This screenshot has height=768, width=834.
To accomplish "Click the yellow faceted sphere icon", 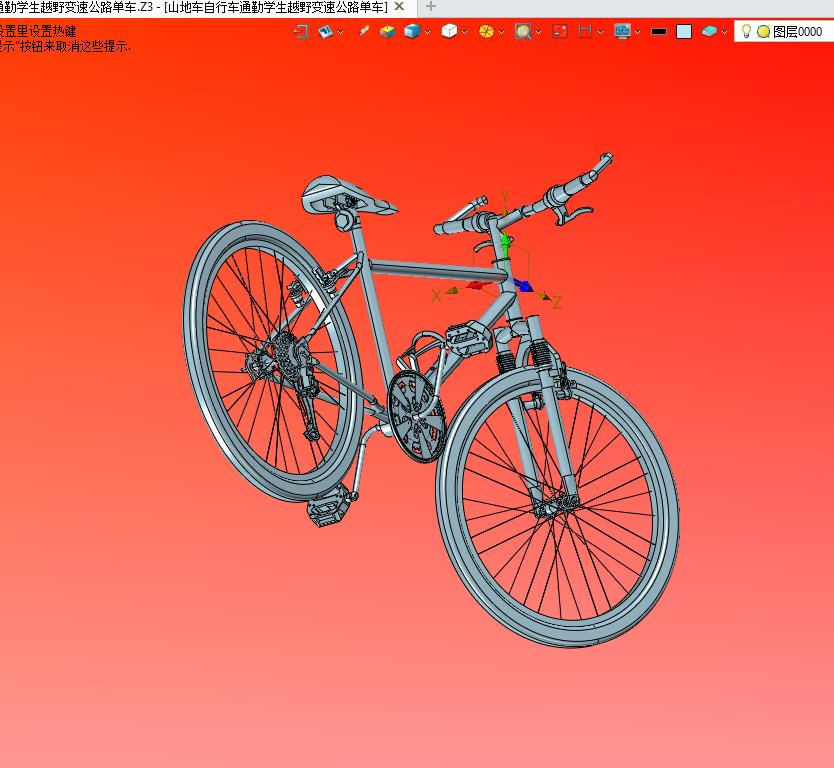I will coord(486,32).
